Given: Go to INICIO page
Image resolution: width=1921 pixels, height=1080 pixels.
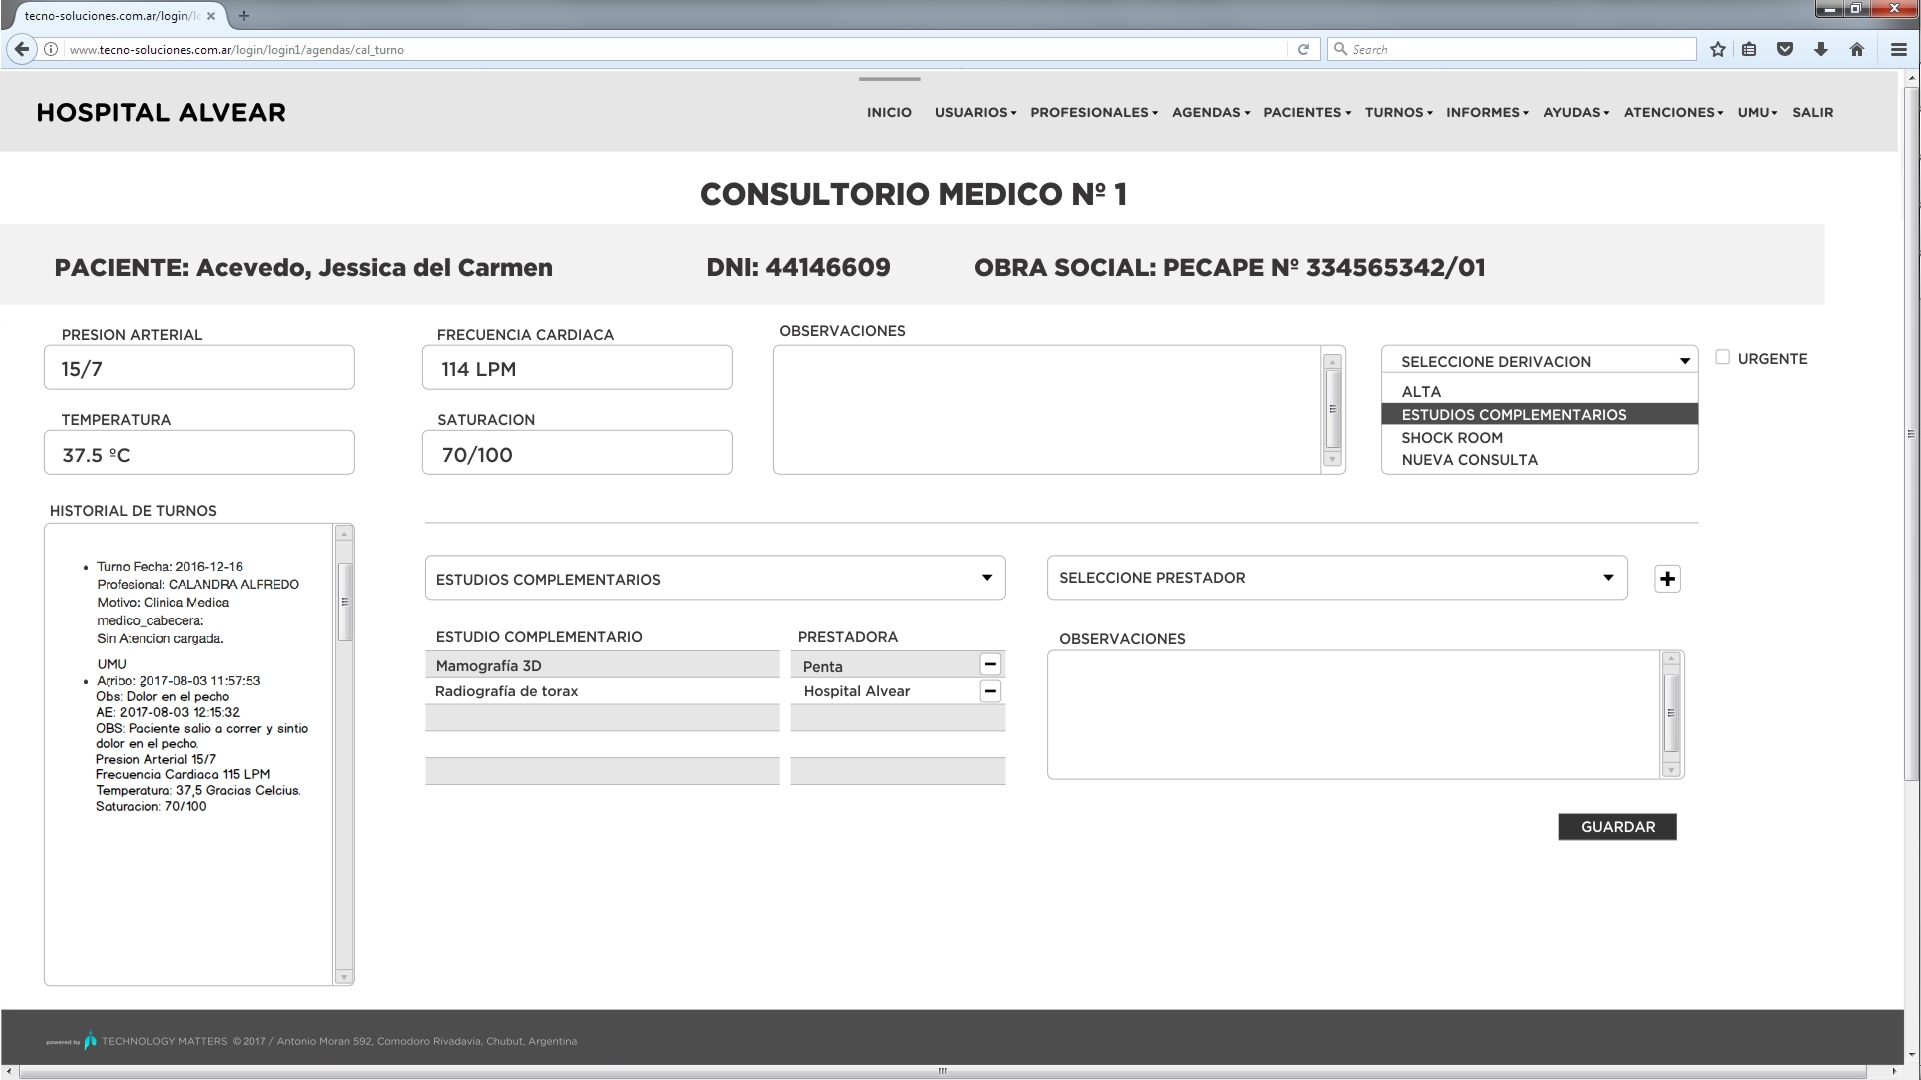Looking at the screenshot, I should (x=889, y=113).
